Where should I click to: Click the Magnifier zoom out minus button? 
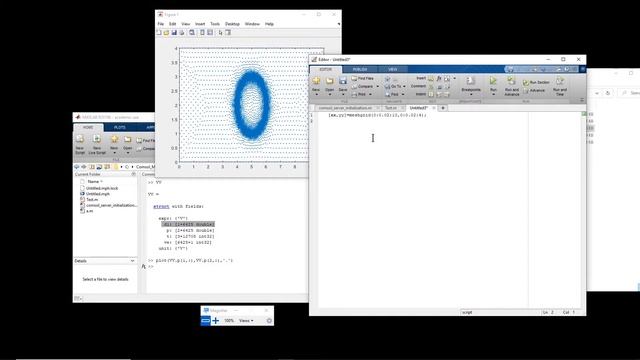click(x=206, y=321)
